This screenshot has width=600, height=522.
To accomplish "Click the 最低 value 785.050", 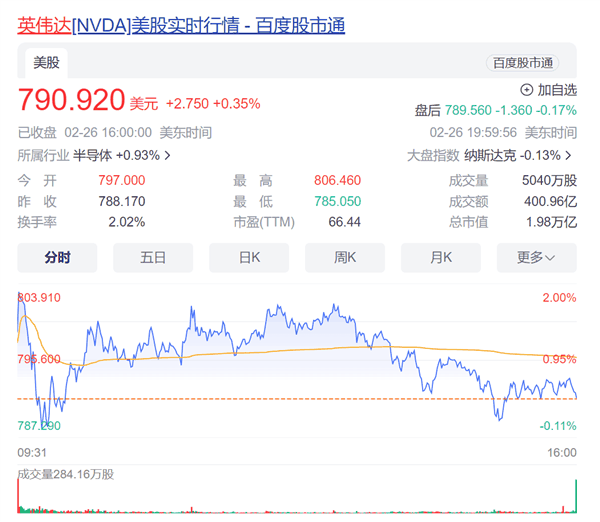I will [x=338, y=201].
